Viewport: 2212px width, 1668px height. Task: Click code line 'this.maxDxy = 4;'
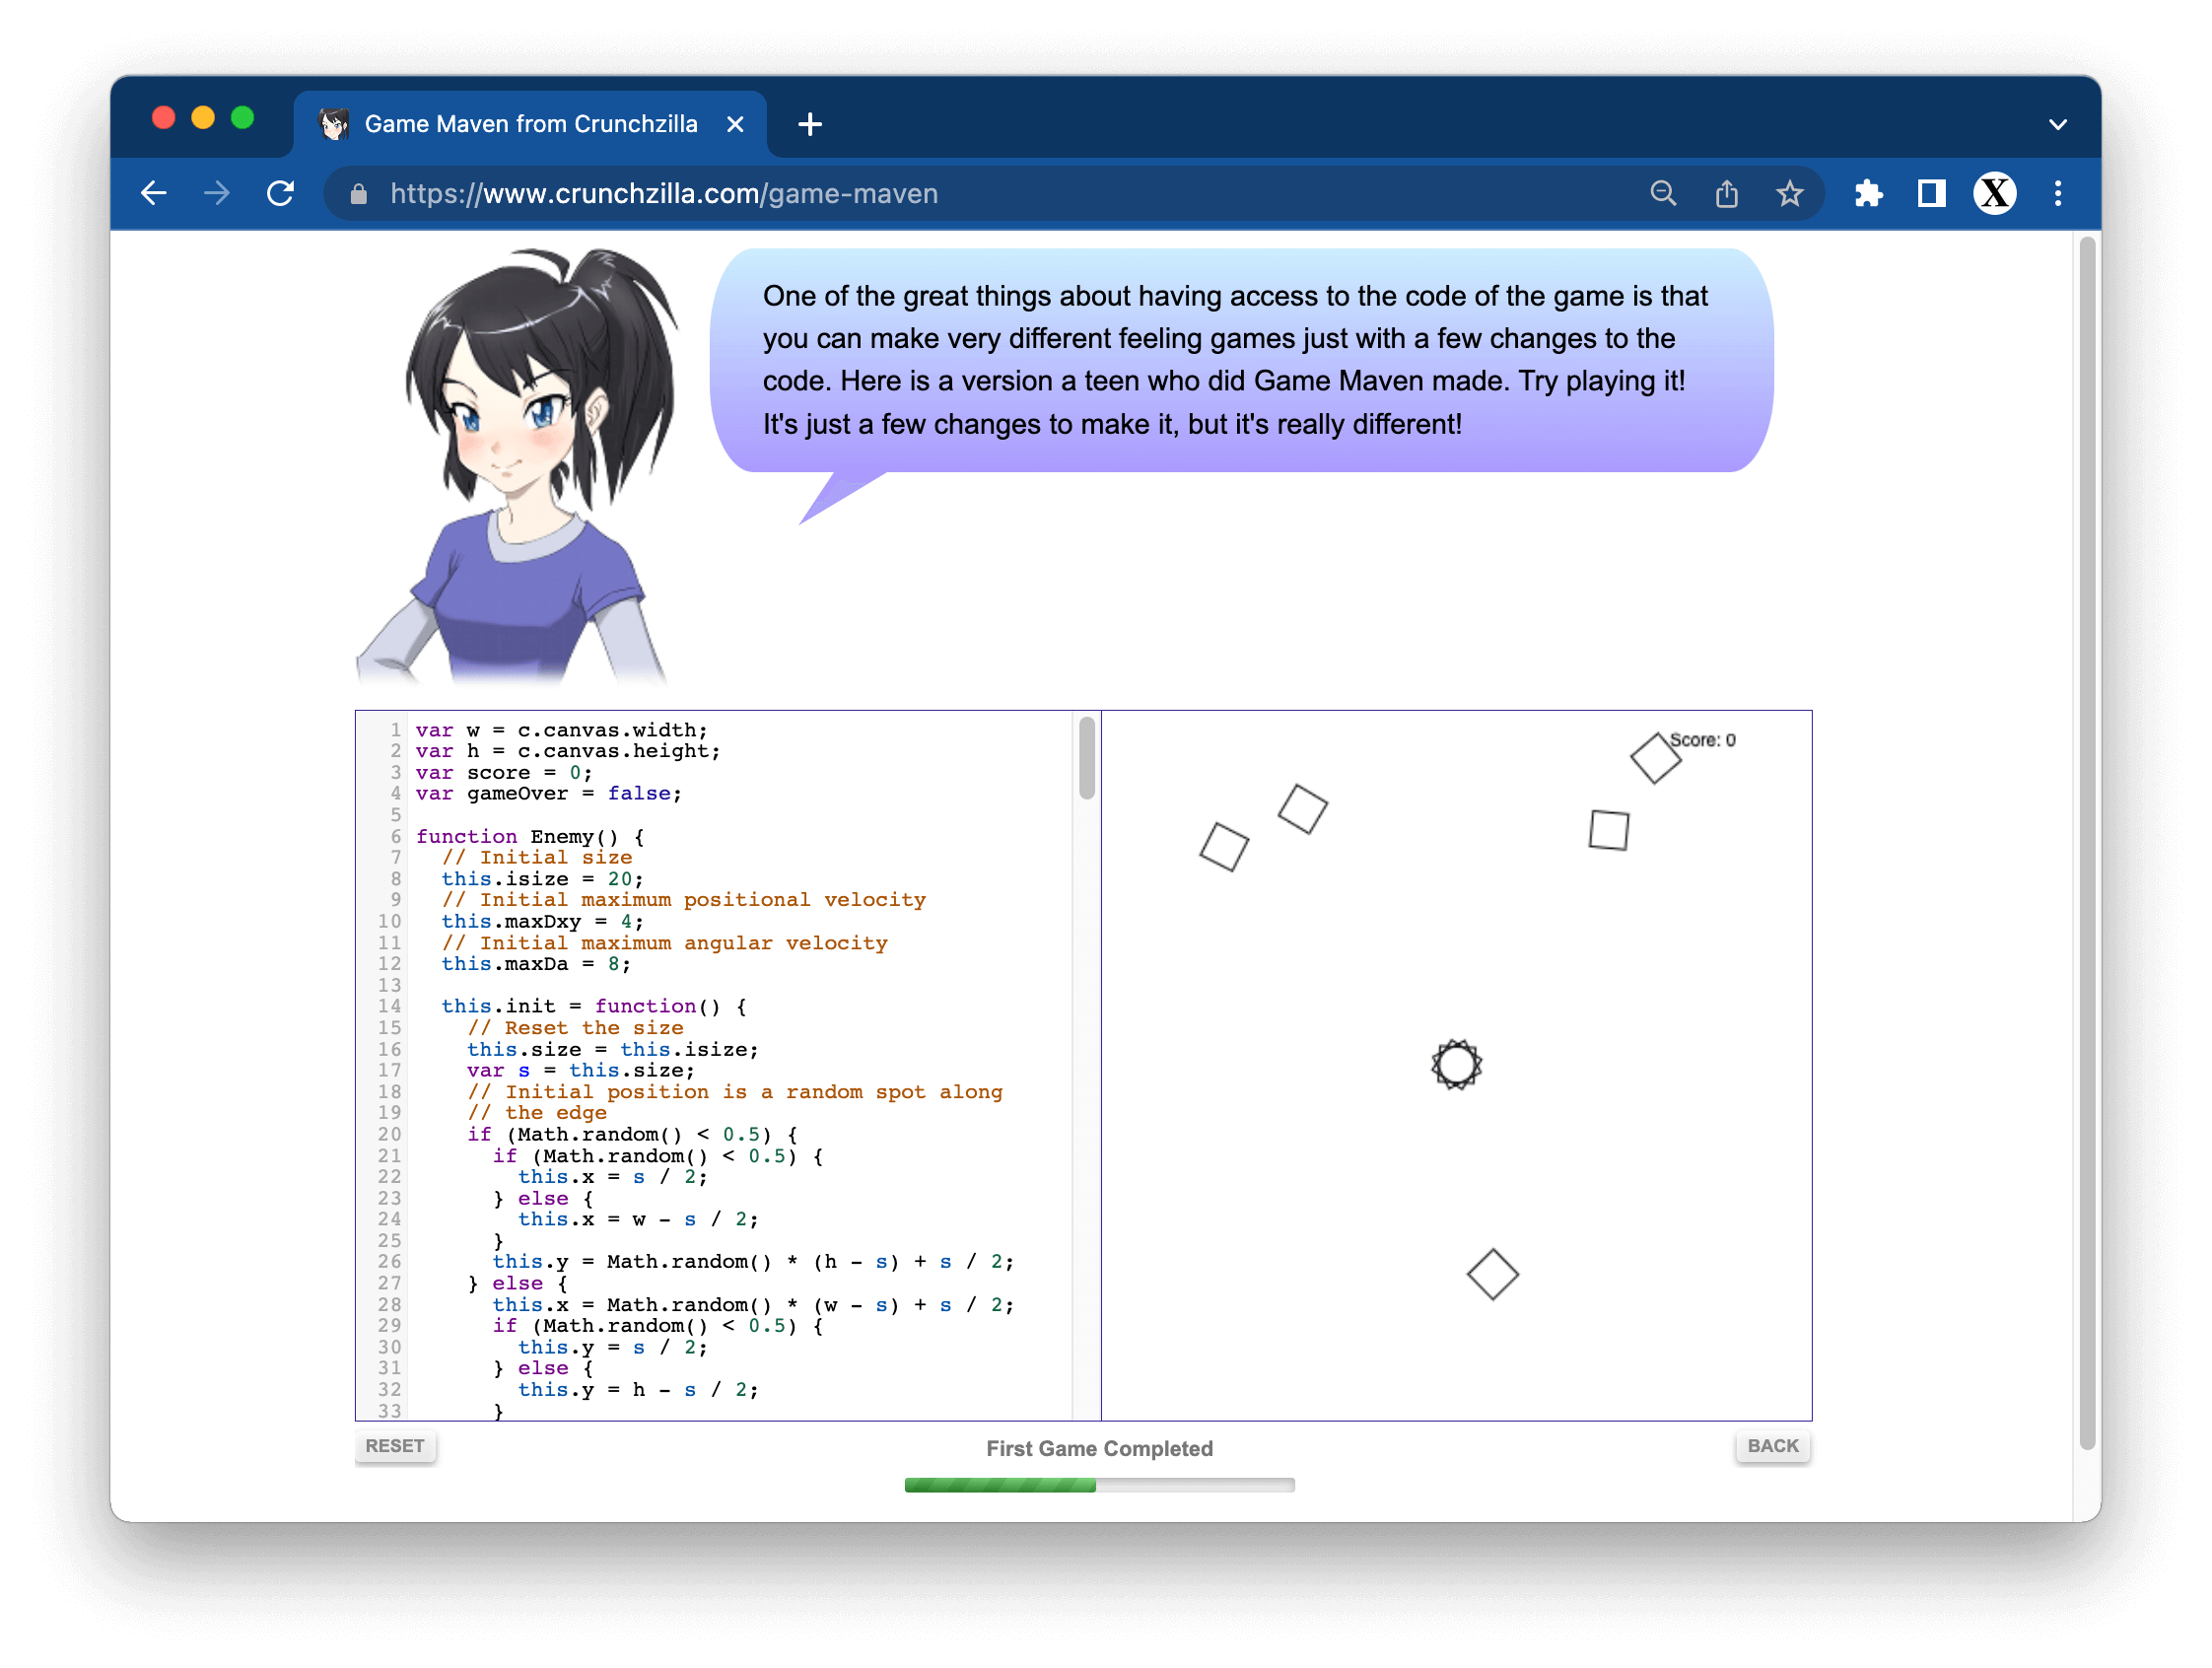point(543,921)
